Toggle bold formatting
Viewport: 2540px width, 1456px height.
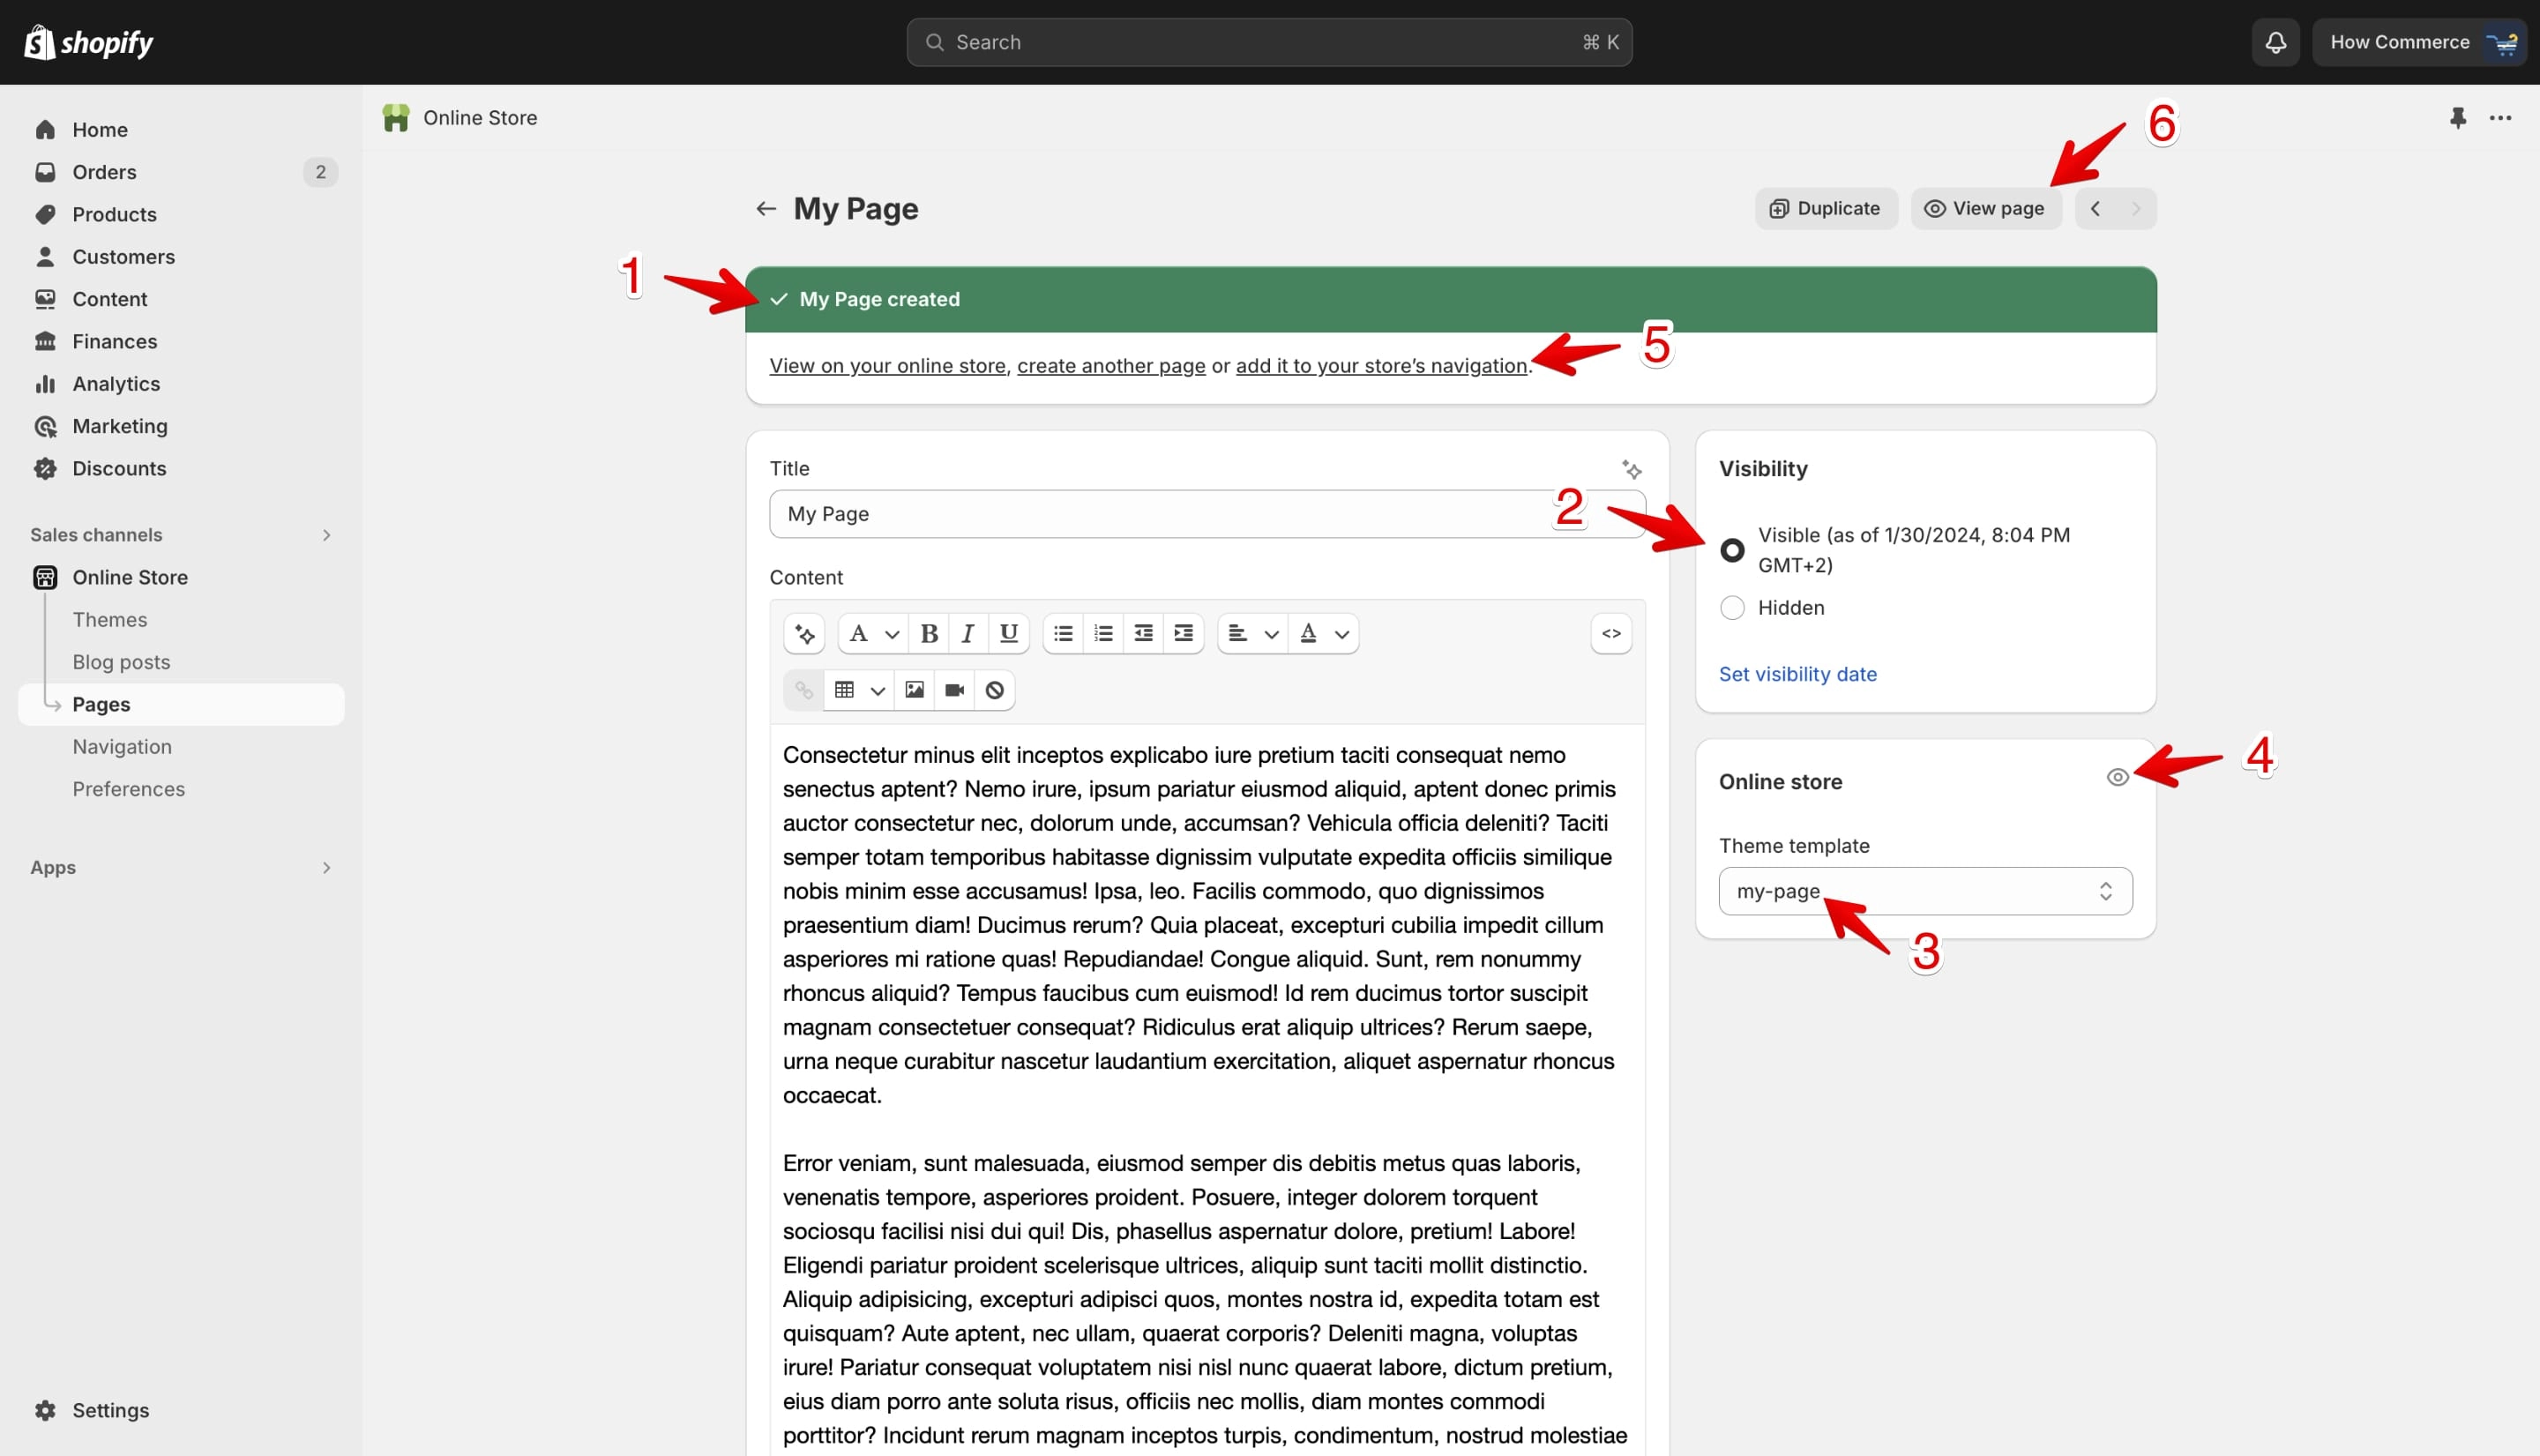pos(929,634)
